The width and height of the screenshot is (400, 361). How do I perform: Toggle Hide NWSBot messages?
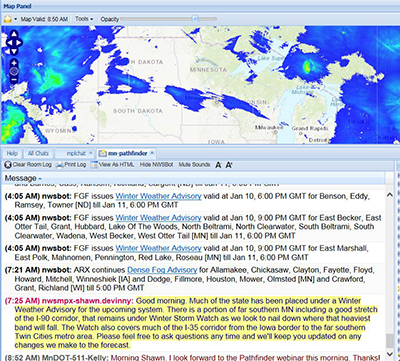coord(157,165)
